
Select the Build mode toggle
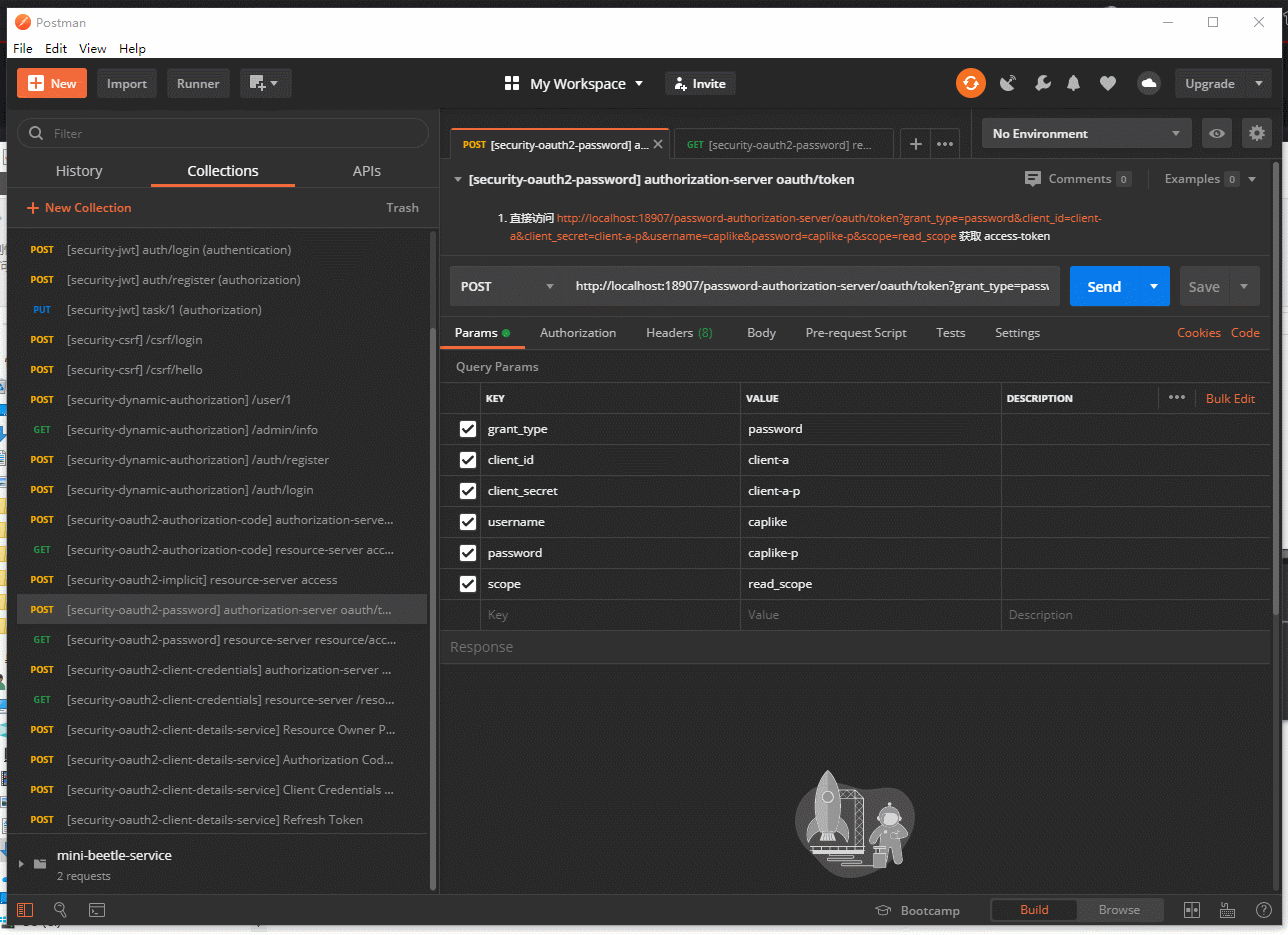point(1034,910)
